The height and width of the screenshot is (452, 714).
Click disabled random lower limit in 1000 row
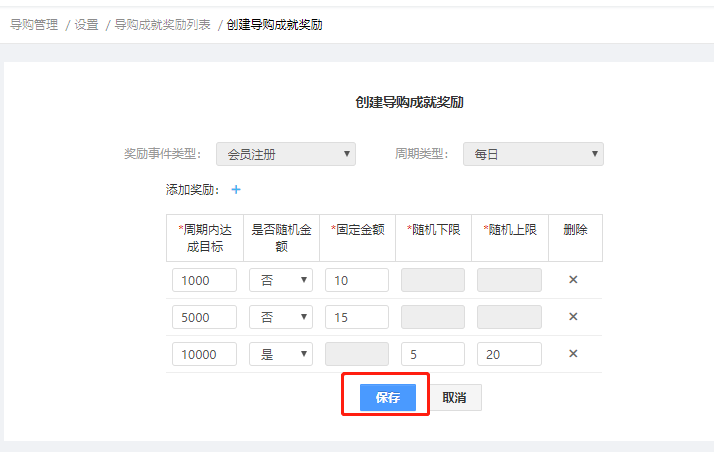tap(433, 280)
